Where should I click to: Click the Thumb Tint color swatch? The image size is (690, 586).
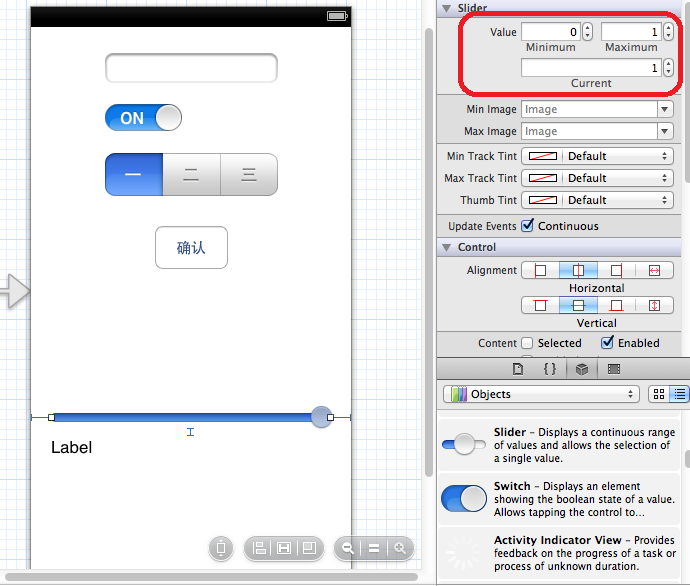(543, 200)
